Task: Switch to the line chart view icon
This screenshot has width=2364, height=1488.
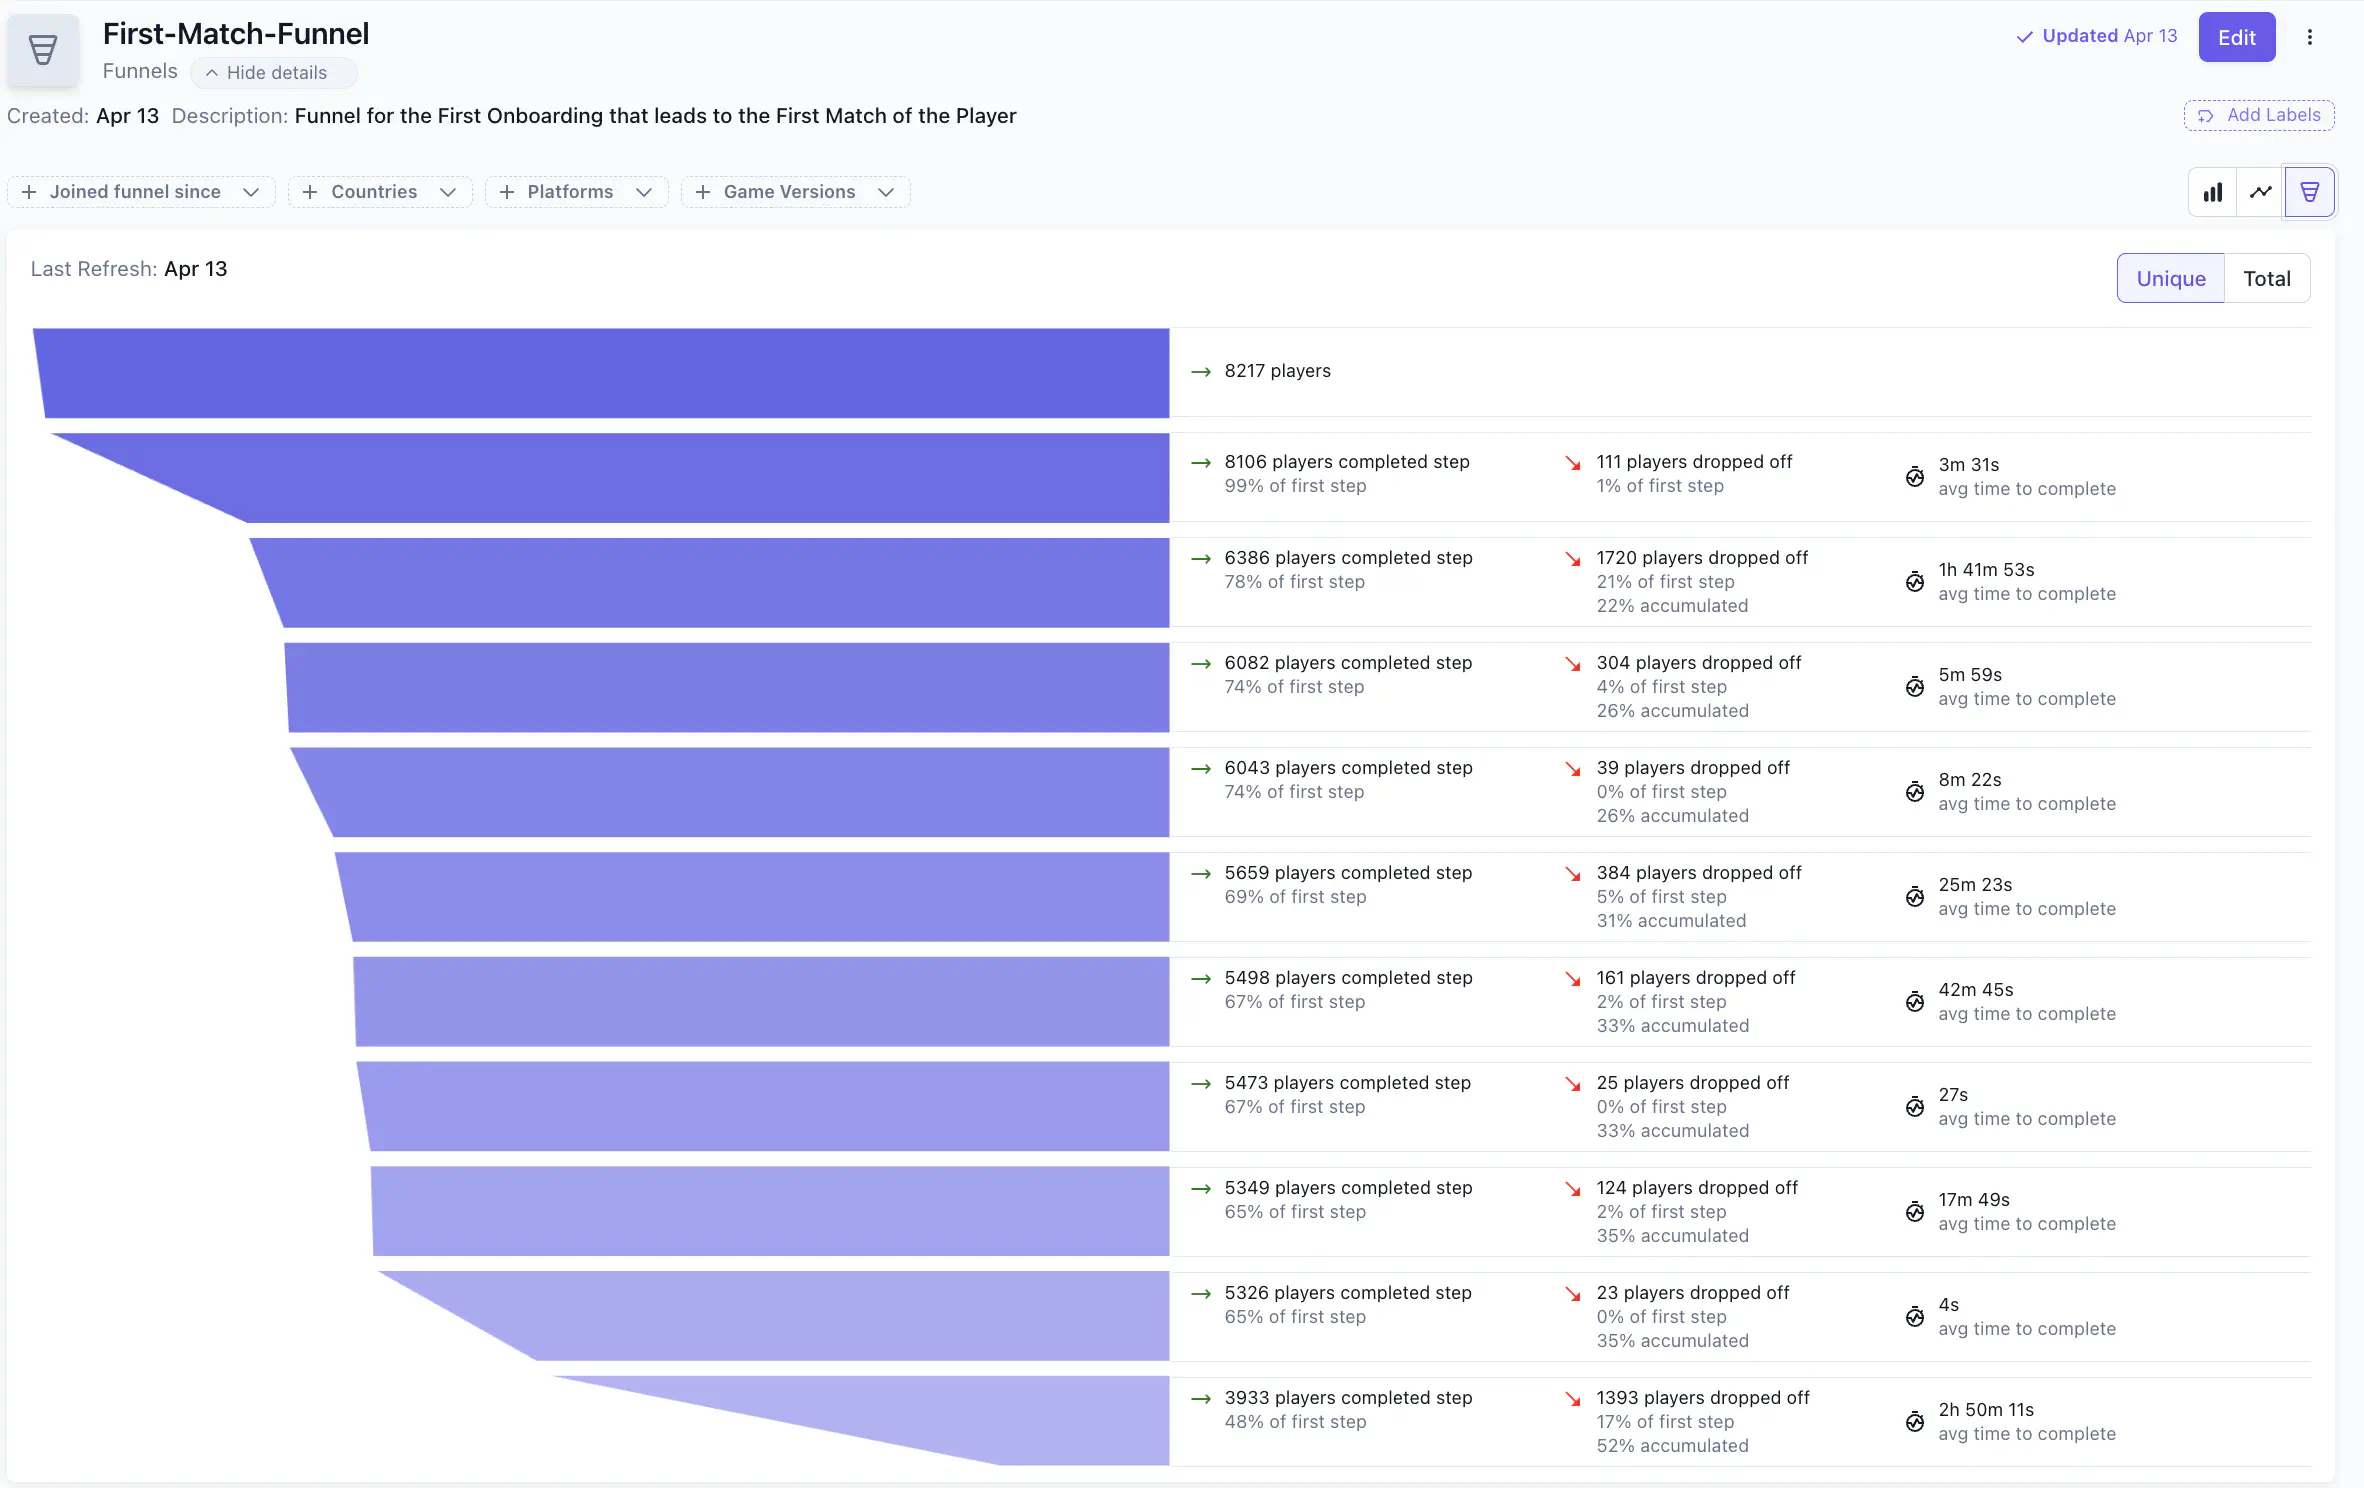Action: pos(2261,192)
